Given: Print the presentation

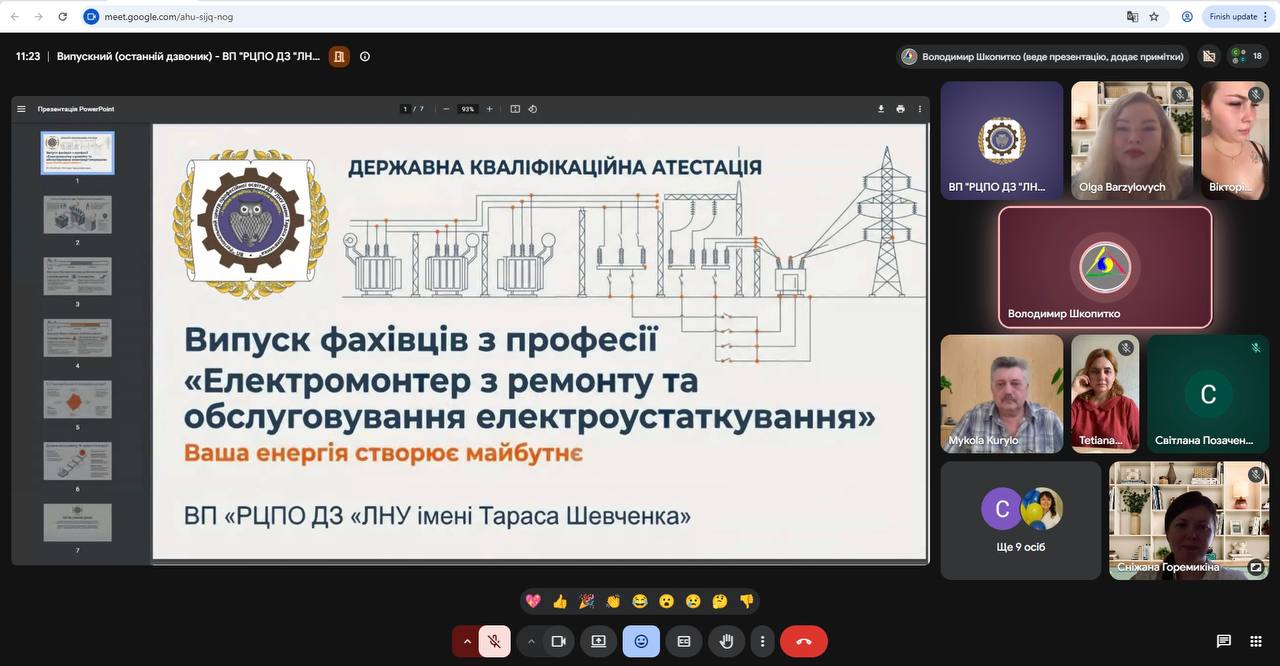Looking at the screenshot, I should pos(900,109).
